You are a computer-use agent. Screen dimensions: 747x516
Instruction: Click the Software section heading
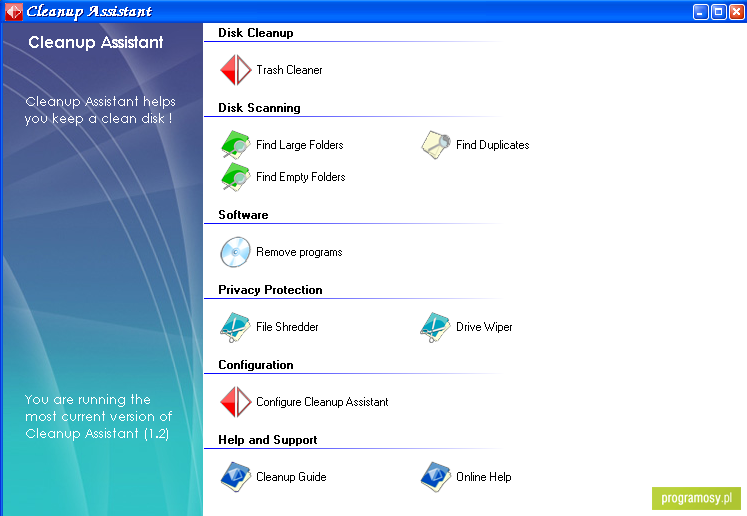click(x=243, y=215)
